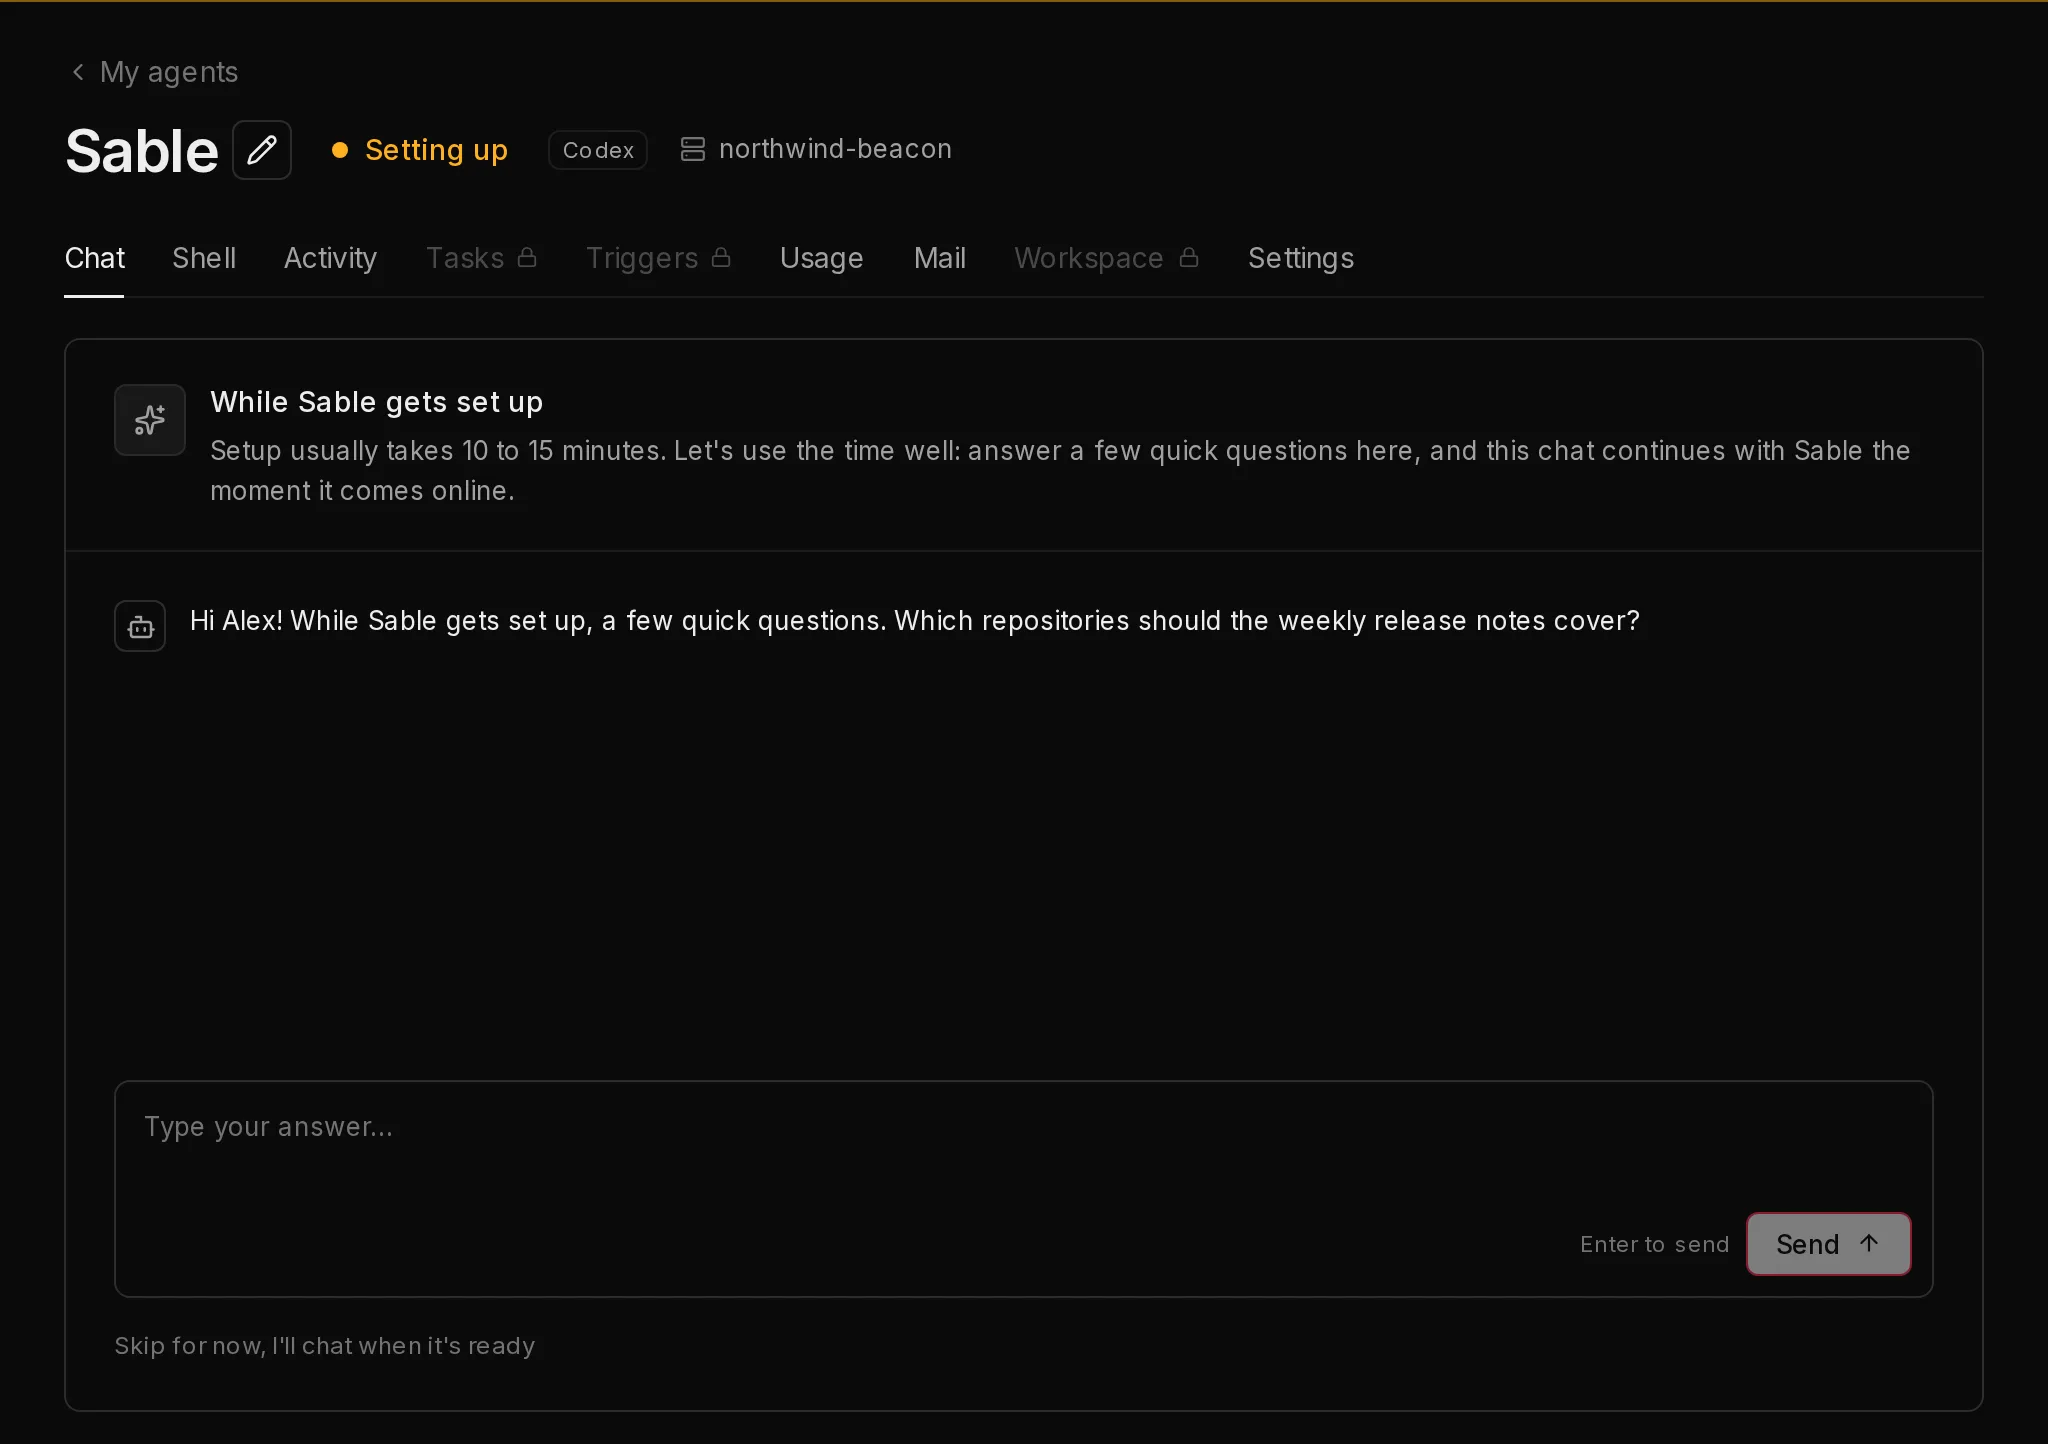Click the Setting up status label

click(436, 150)
